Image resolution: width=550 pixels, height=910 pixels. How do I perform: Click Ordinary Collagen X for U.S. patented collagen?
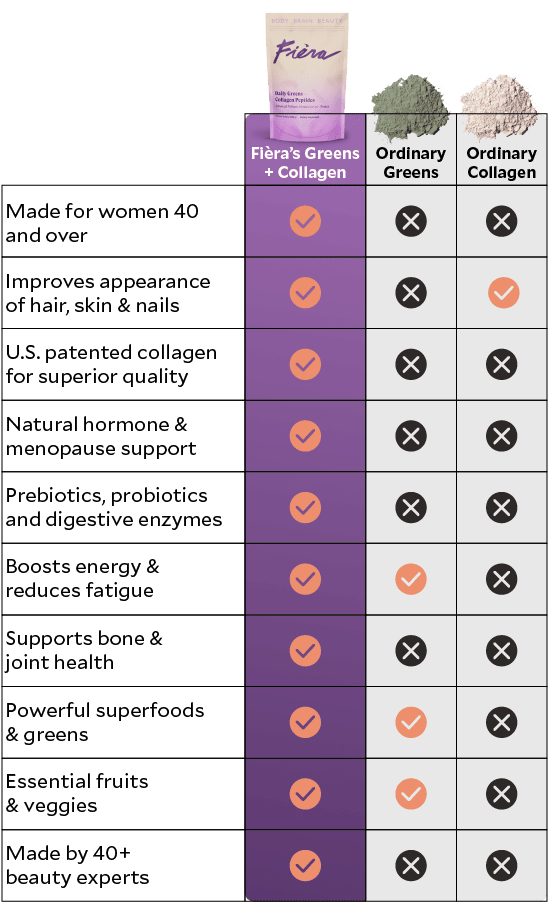(502, 364)
